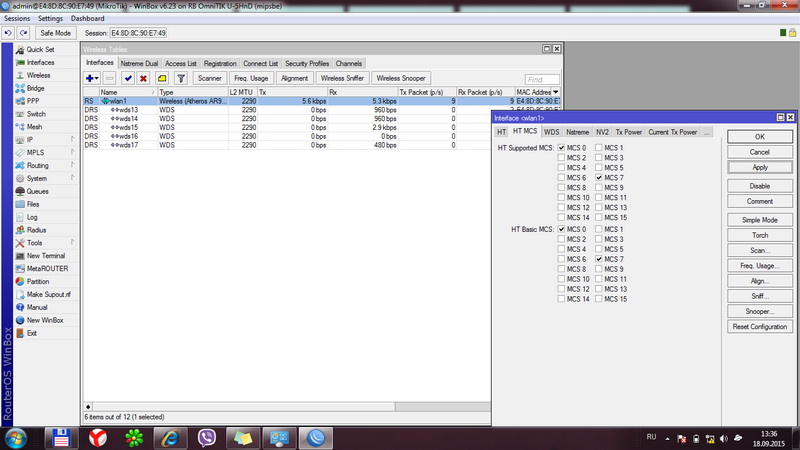Switch to the Registration tab
This screenshot has height=450, width=800.
pos(220,64)
